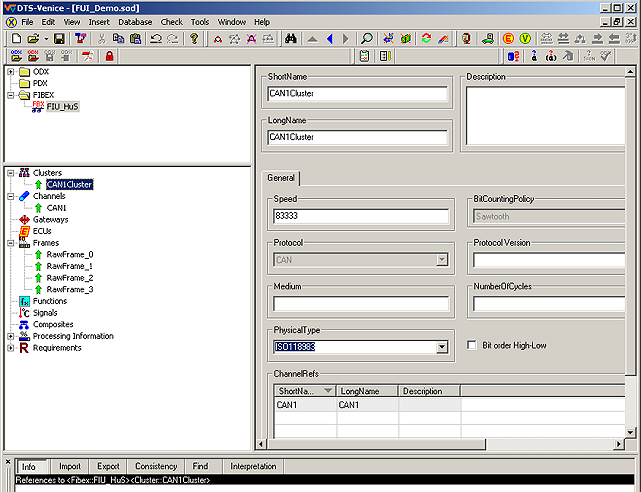
Task: Click the Speed input field
Action: point(361,216)
